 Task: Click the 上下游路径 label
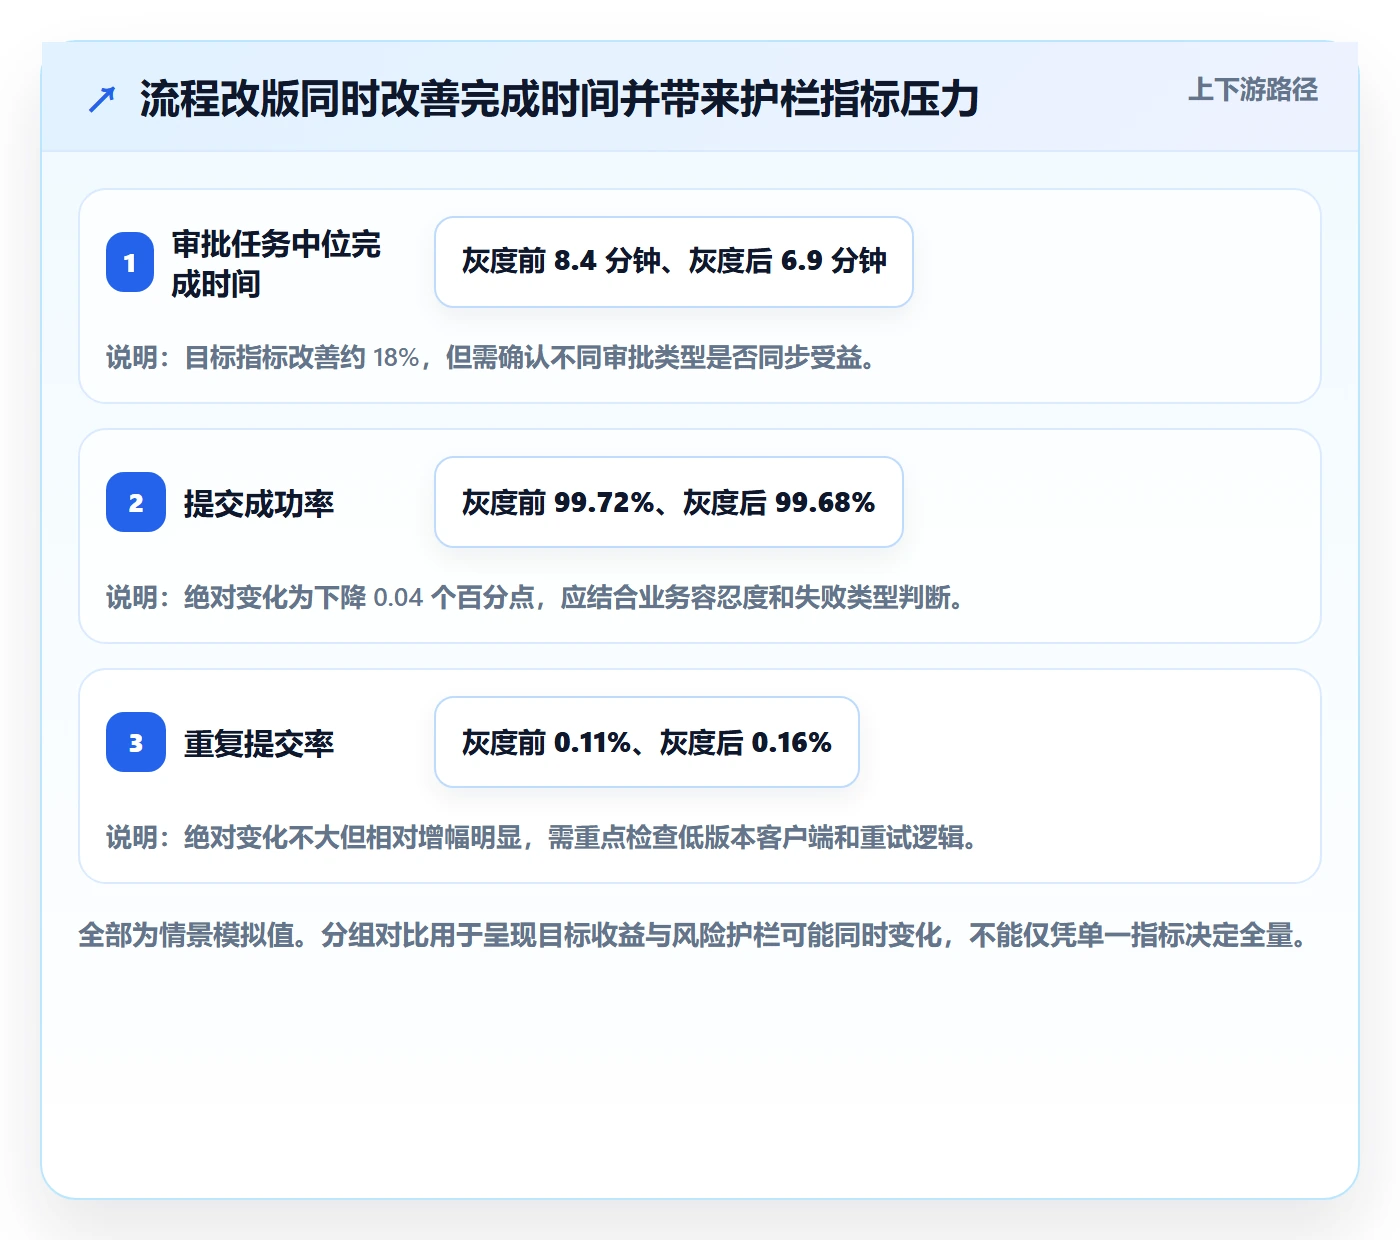coord(1252,90)
